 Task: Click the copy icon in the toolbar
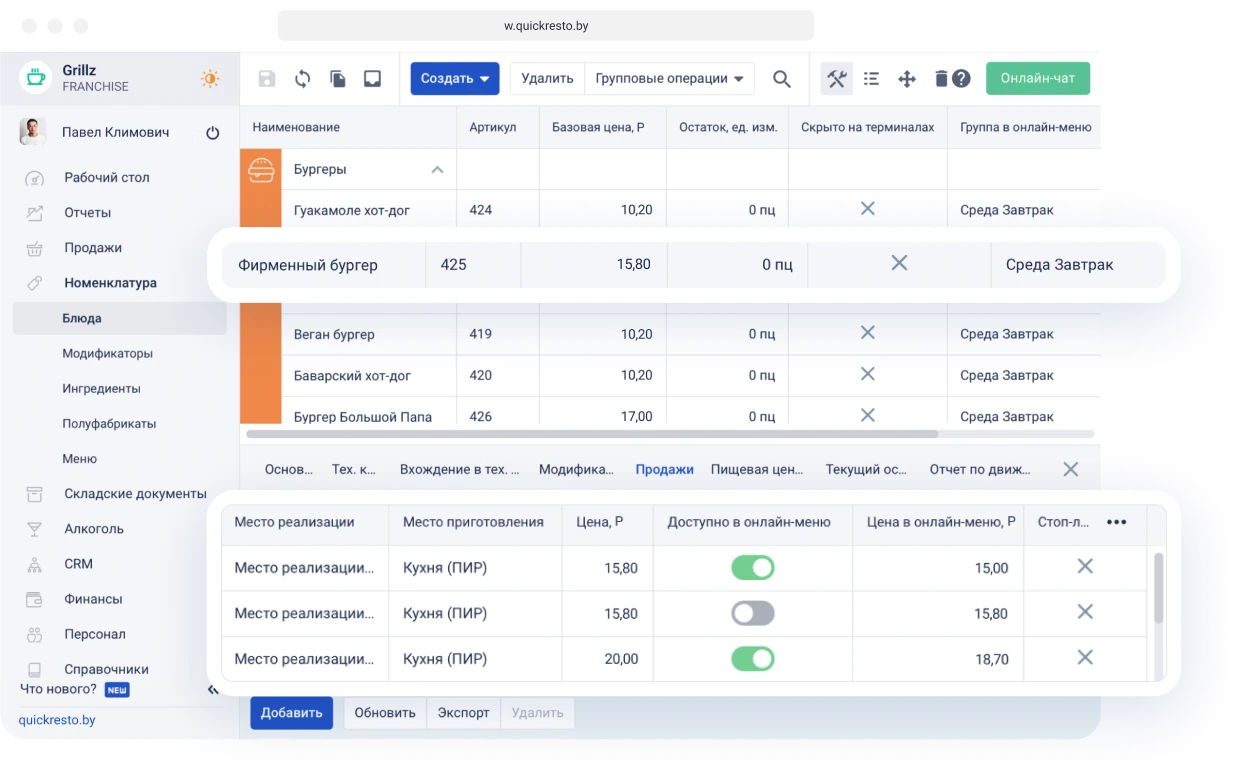pos(337,78)
